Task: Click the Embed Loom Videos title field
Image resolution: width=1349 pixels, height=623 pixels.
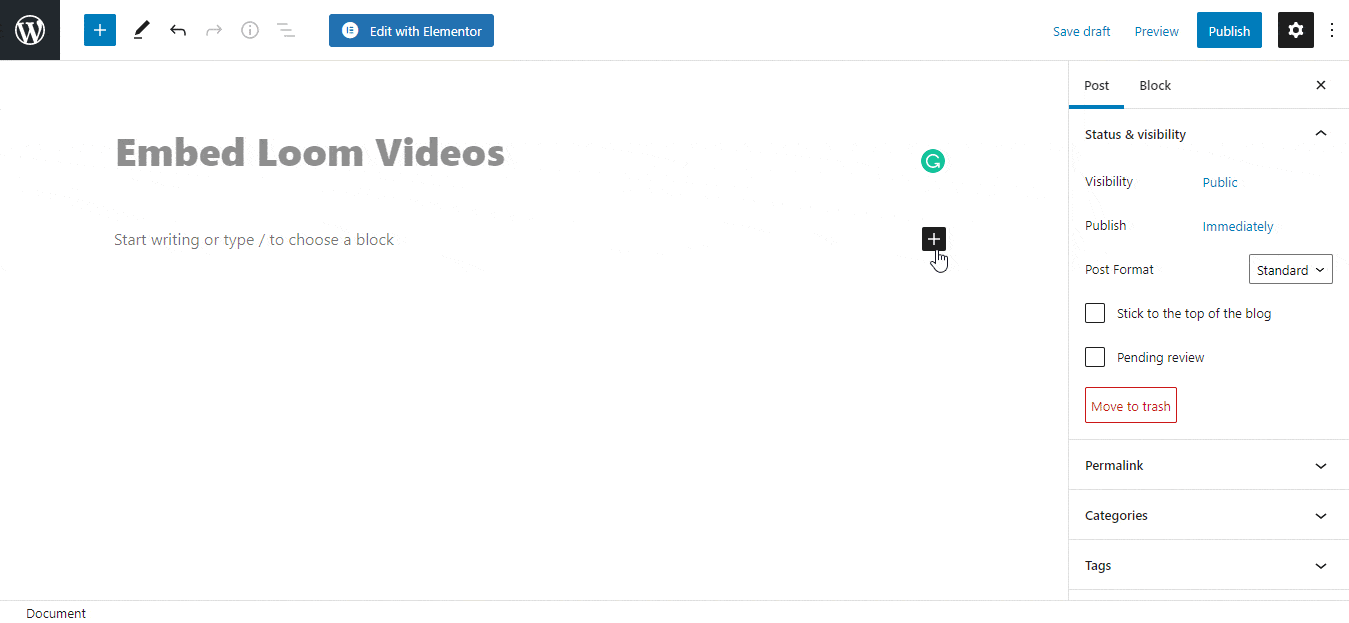Action: coord(310,153)
